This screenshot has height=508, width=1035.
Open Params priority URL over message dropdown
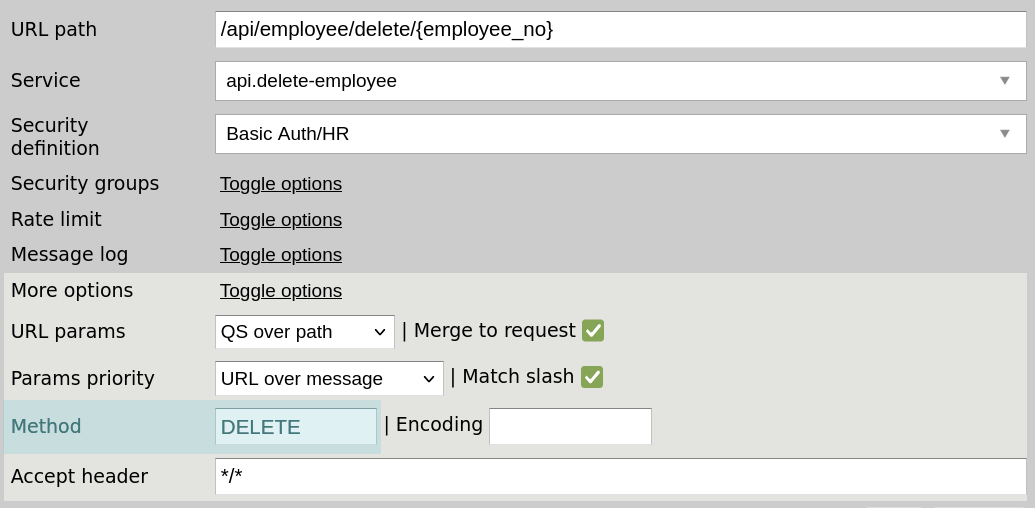[x=329, y=379]
